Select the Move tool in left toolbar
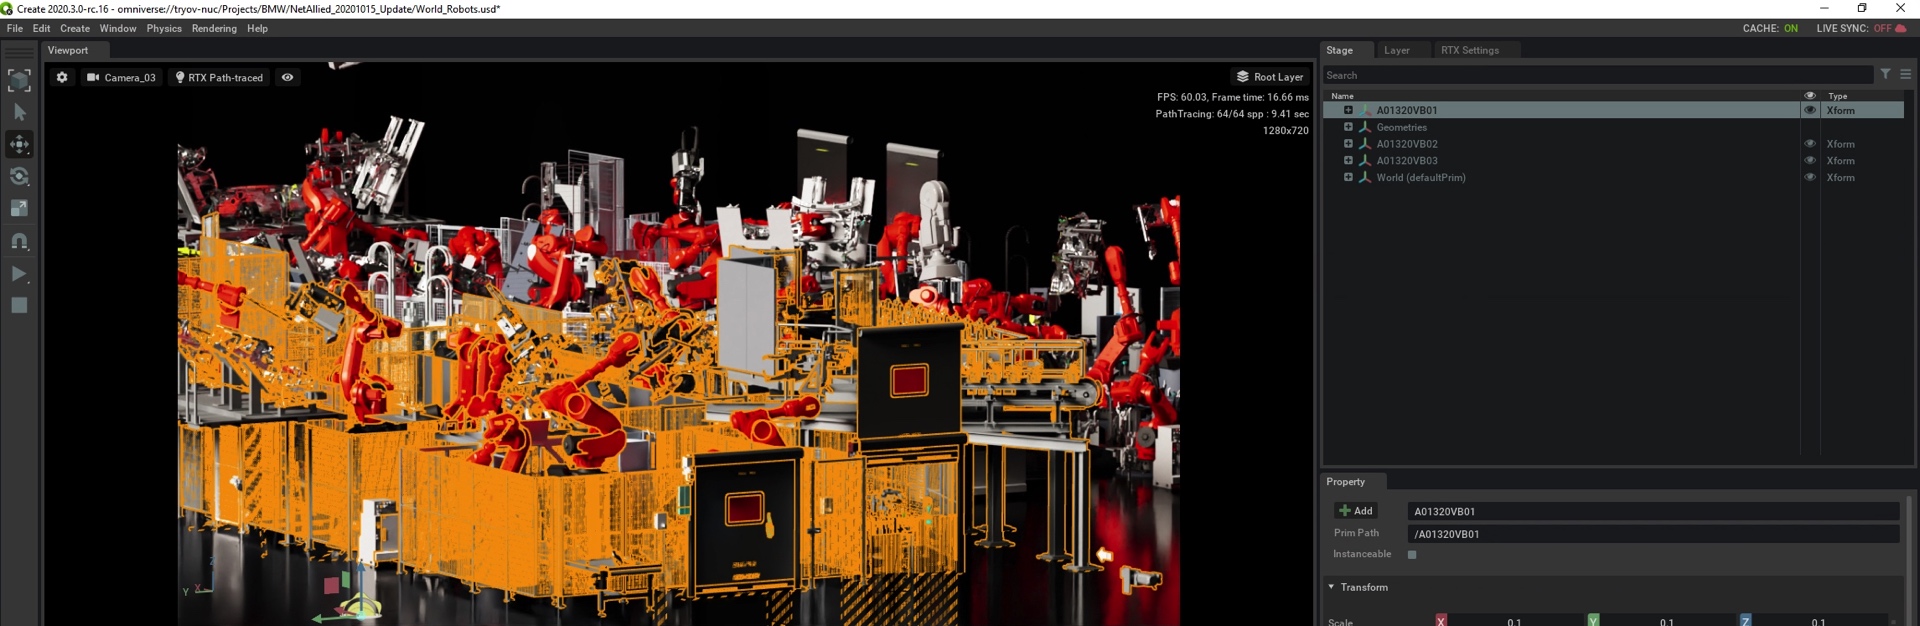 (19, 145)
